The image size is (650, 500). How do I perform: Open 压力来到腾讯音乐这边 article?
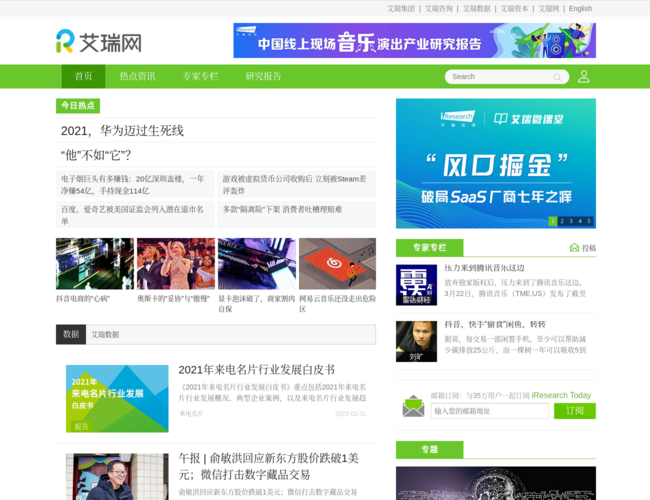[x=485, y=268]
